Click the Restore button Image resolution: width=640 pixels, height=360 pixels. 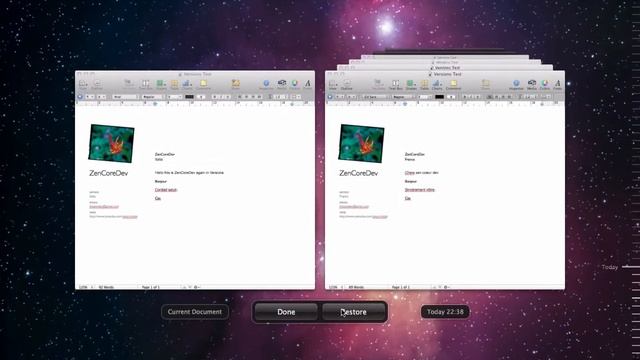point(353,312)
